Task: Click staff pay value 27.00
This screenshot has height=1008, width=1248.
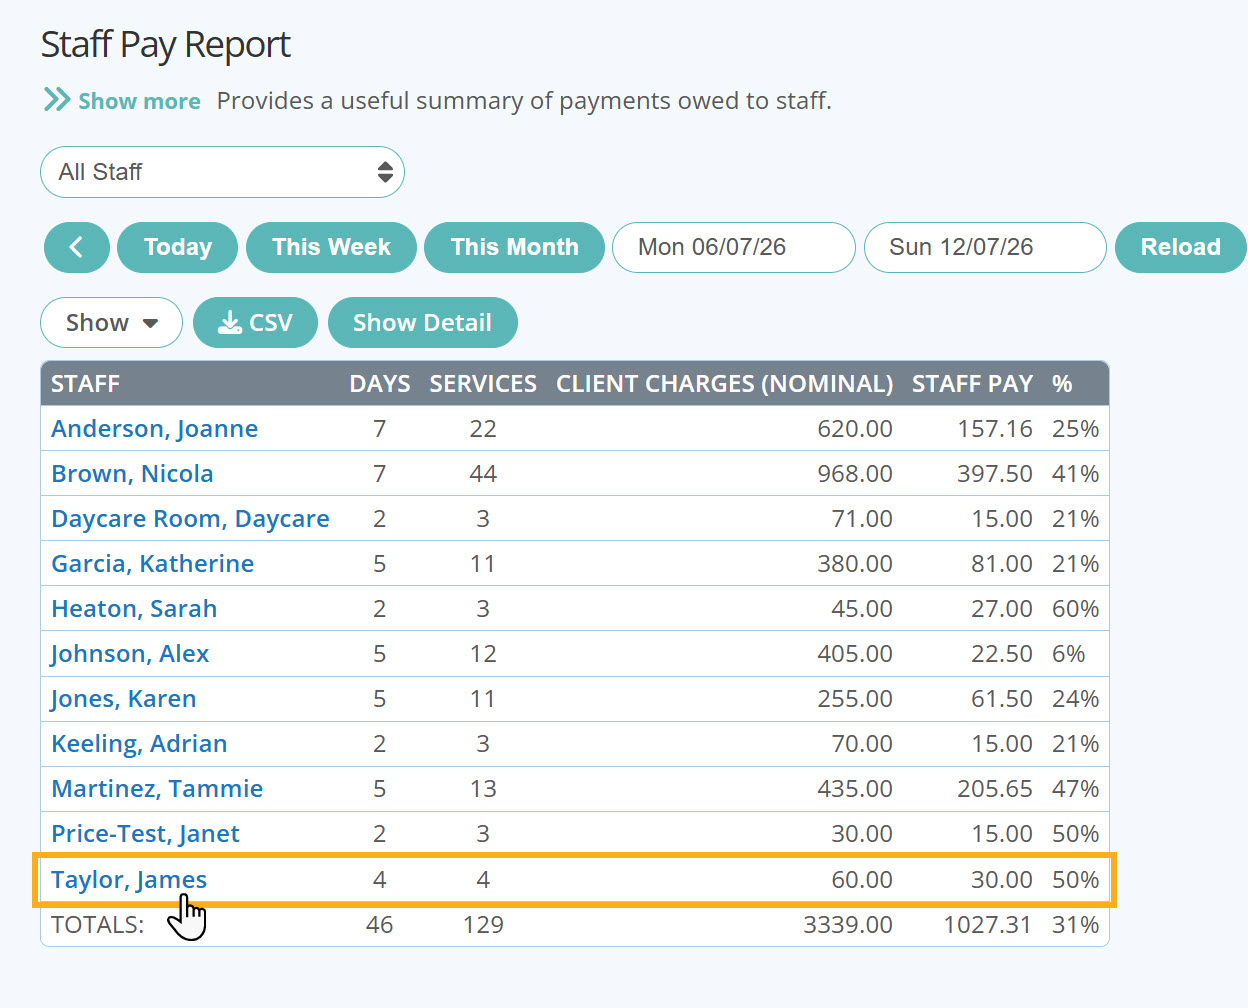Action: click(1002, 609)
